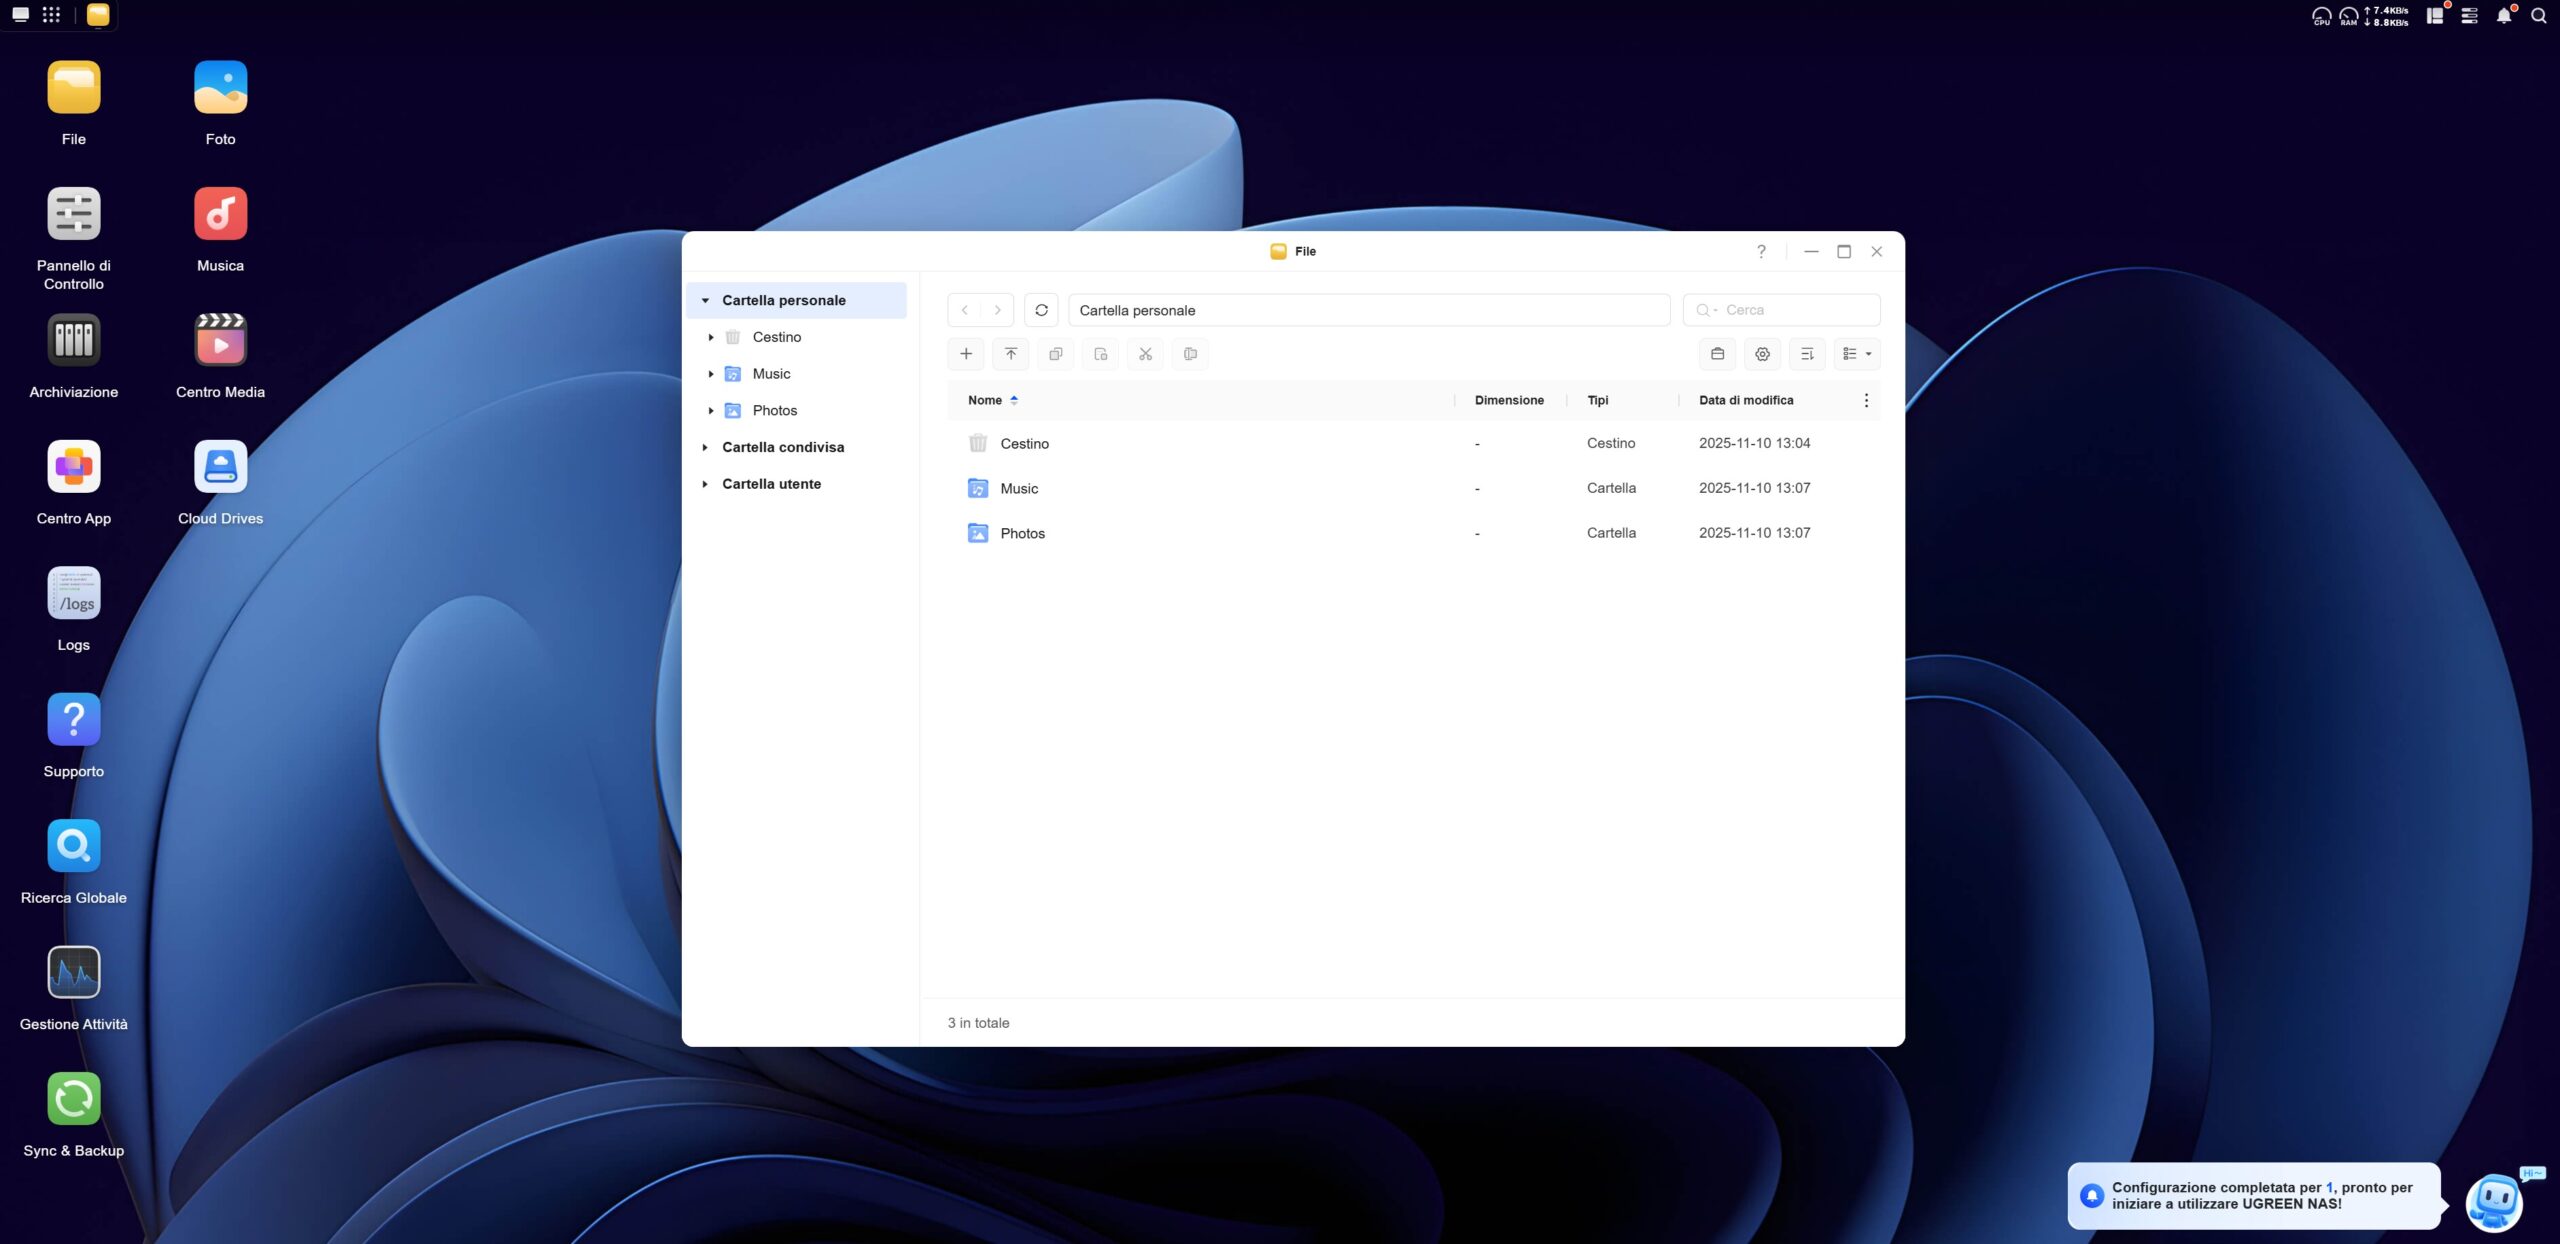Open Pannello di Controllo desktop icon
The image size is (2560, 1244).
tap(73, 214)
